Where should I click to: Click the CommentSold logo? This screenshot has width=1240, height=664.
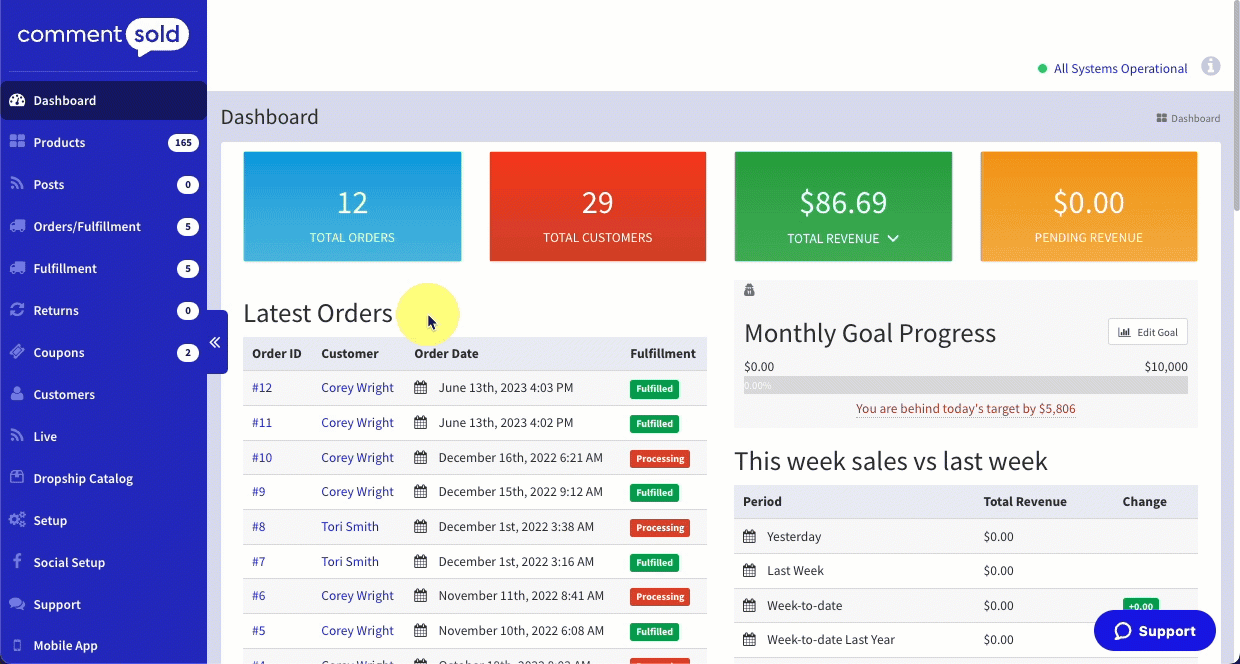click(x=103, y=37)
